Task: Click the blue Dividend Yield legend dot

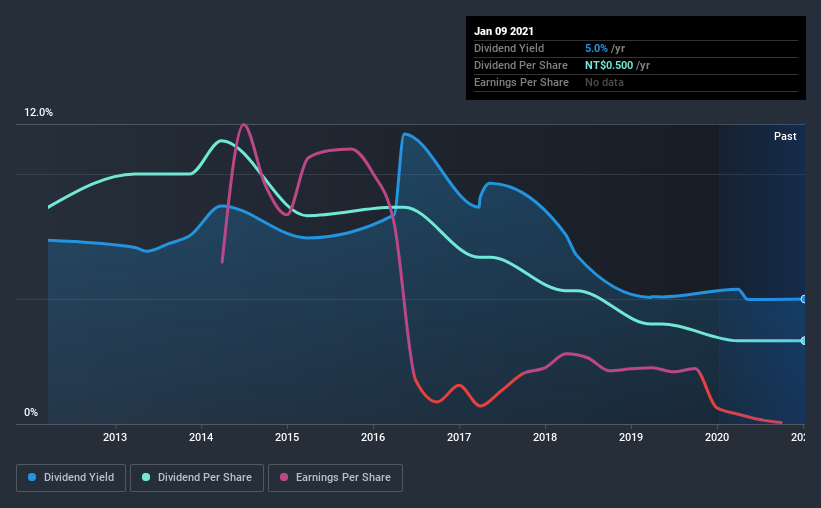Action: click(32, 477)
